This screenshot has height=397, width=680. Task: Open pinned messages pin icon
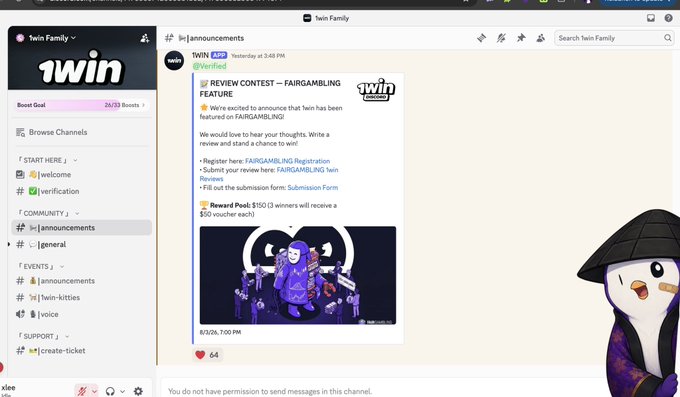pos(521,38)
